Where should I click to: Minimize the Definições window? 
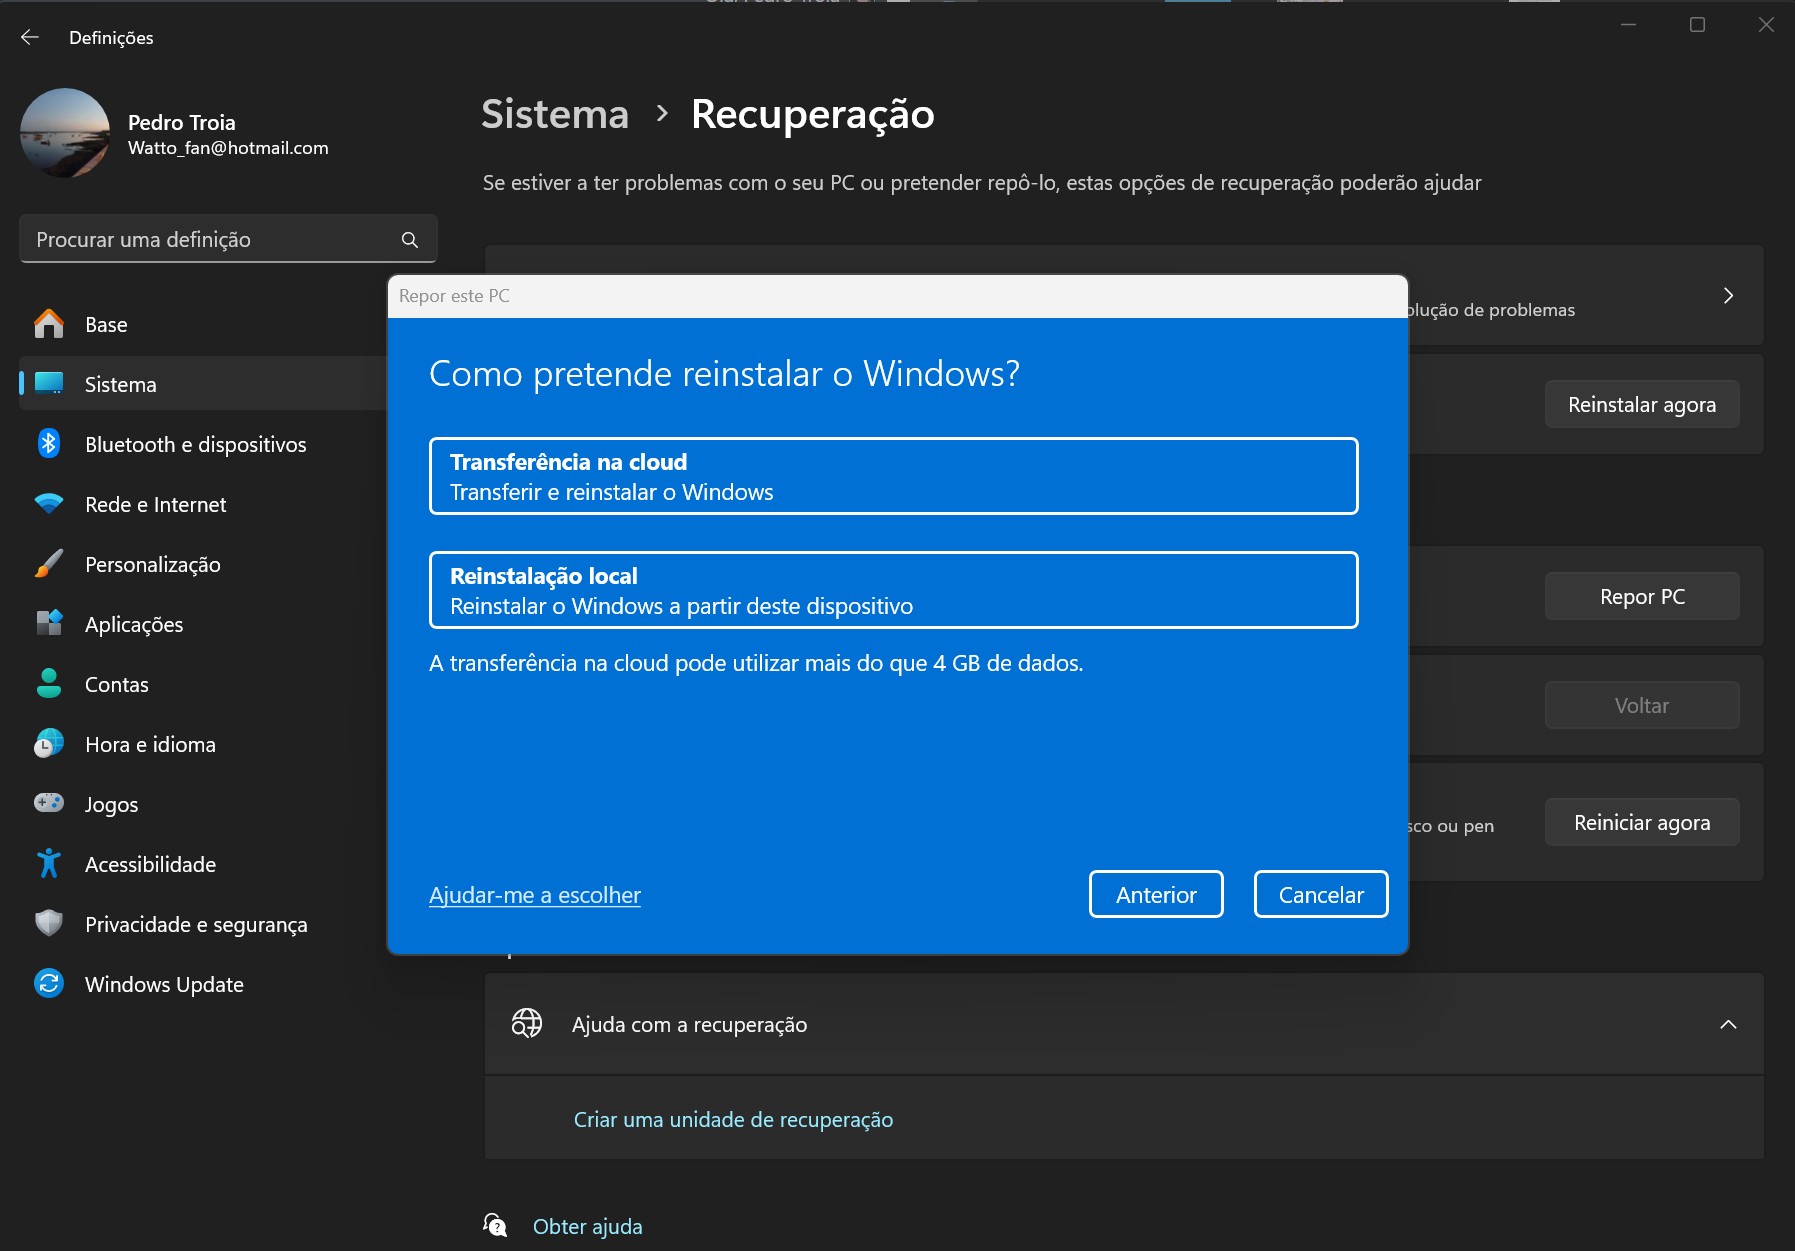point(1628,25)
